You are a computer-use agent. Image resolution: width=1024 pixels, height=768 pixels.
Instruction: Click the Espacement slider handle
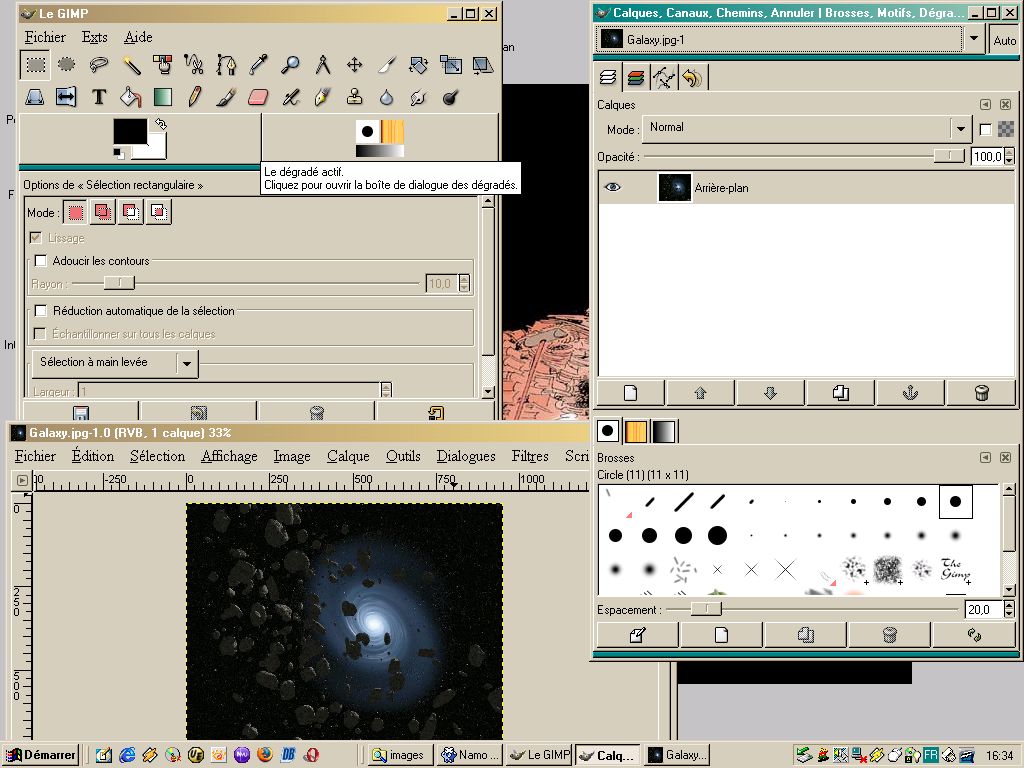(706, 609)
